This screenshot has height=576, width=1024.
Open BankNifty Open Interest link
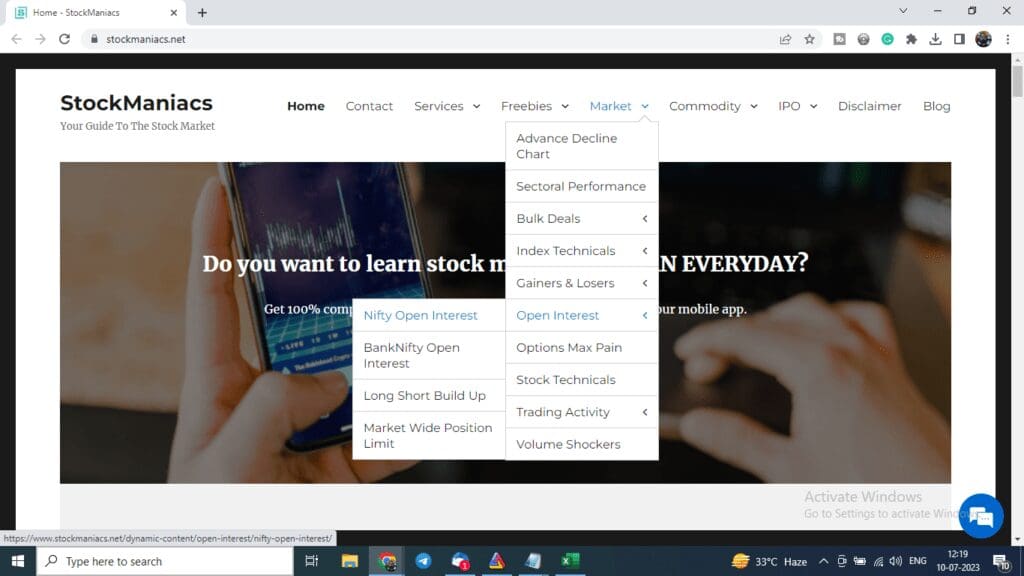click(x=429, y=355)
